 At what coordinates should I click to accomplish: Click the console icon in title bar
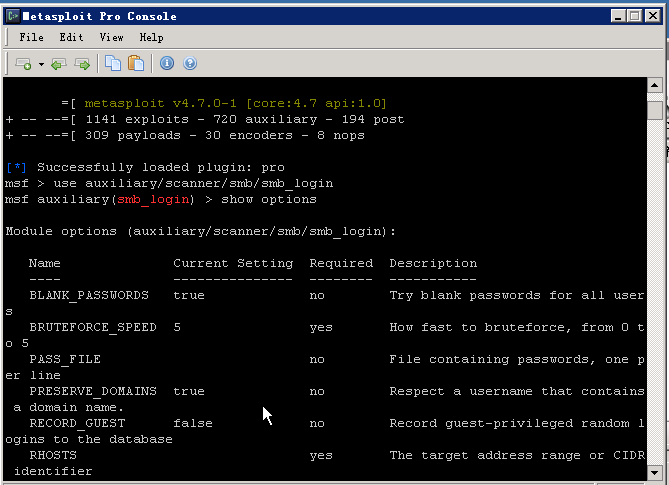(x=13, y=16)
